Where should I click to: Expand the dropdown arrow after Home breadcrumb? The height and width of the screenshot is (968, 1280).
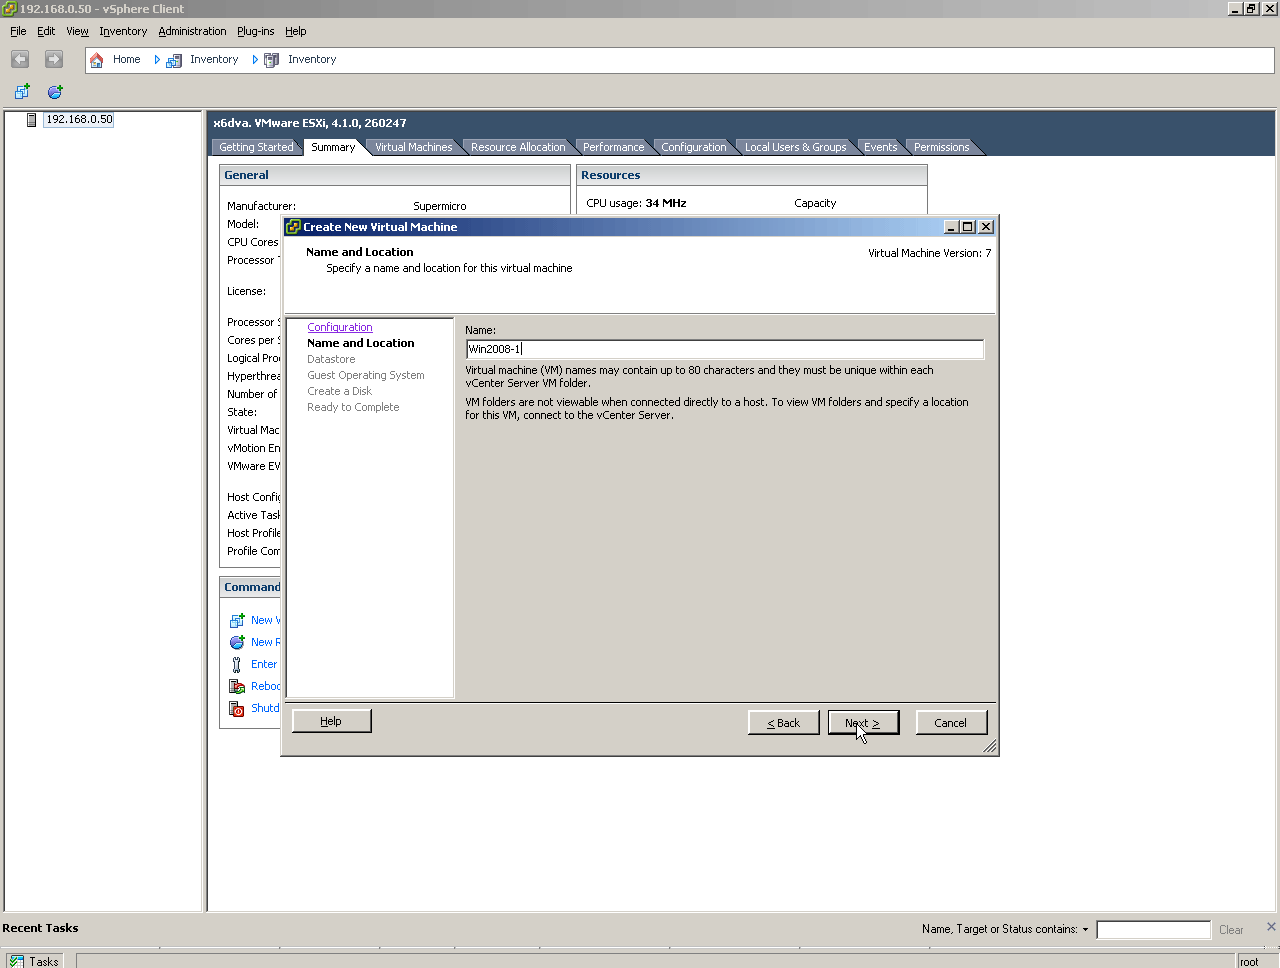point(157,60)
